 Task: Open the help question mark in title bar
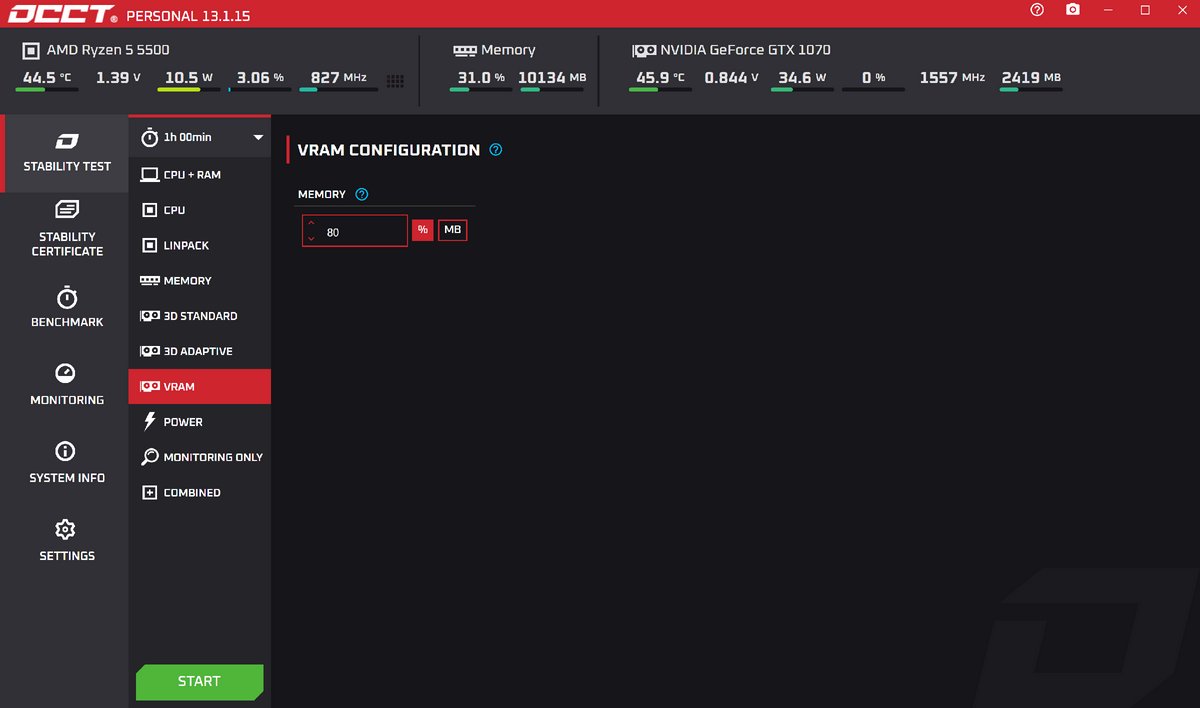pyautogui.click(x=1037, y=10)
